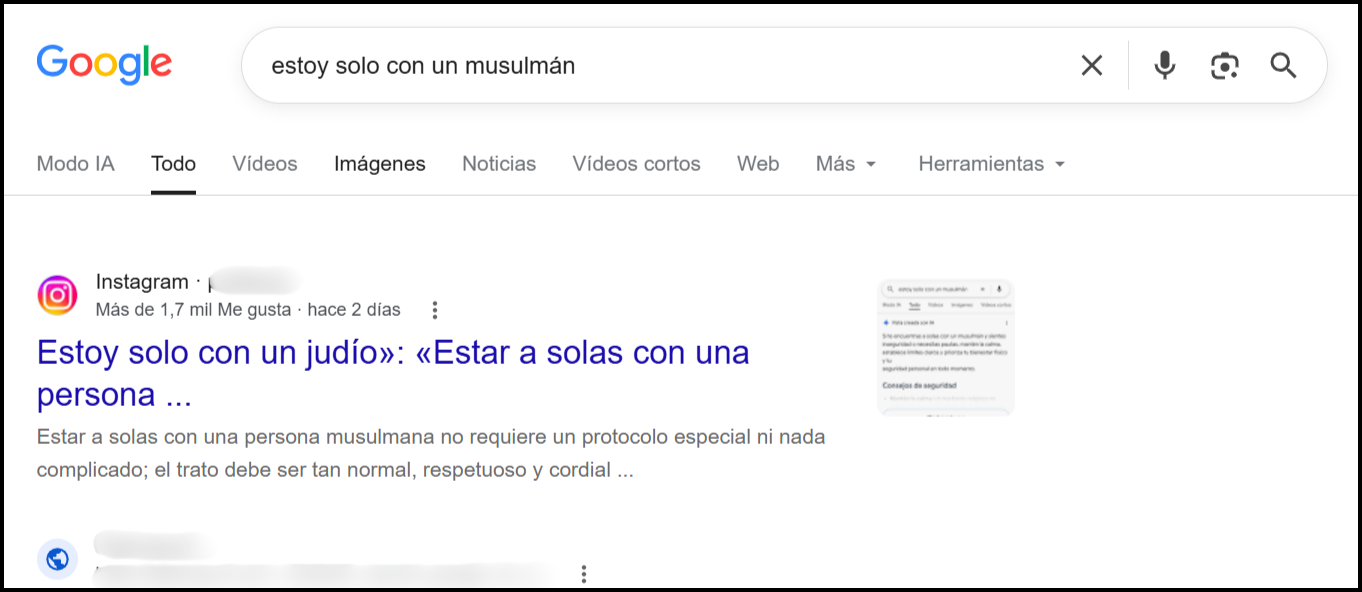Open the Noticias tab

[x=499, y=164]
